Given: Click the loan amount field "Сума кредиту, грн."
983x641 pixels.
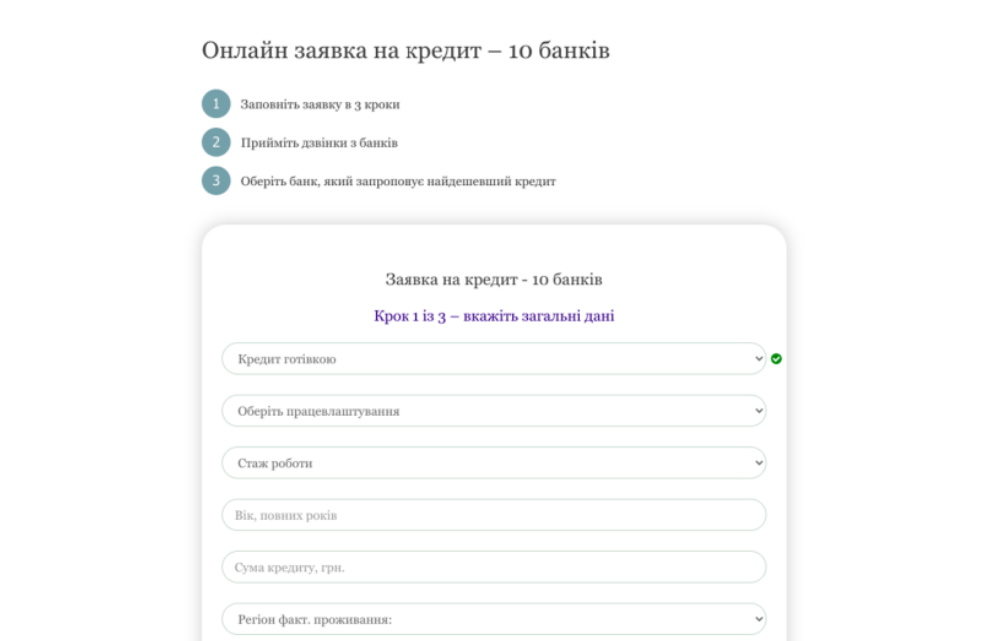Looking at the screenshot, I should tap(493, 566).
